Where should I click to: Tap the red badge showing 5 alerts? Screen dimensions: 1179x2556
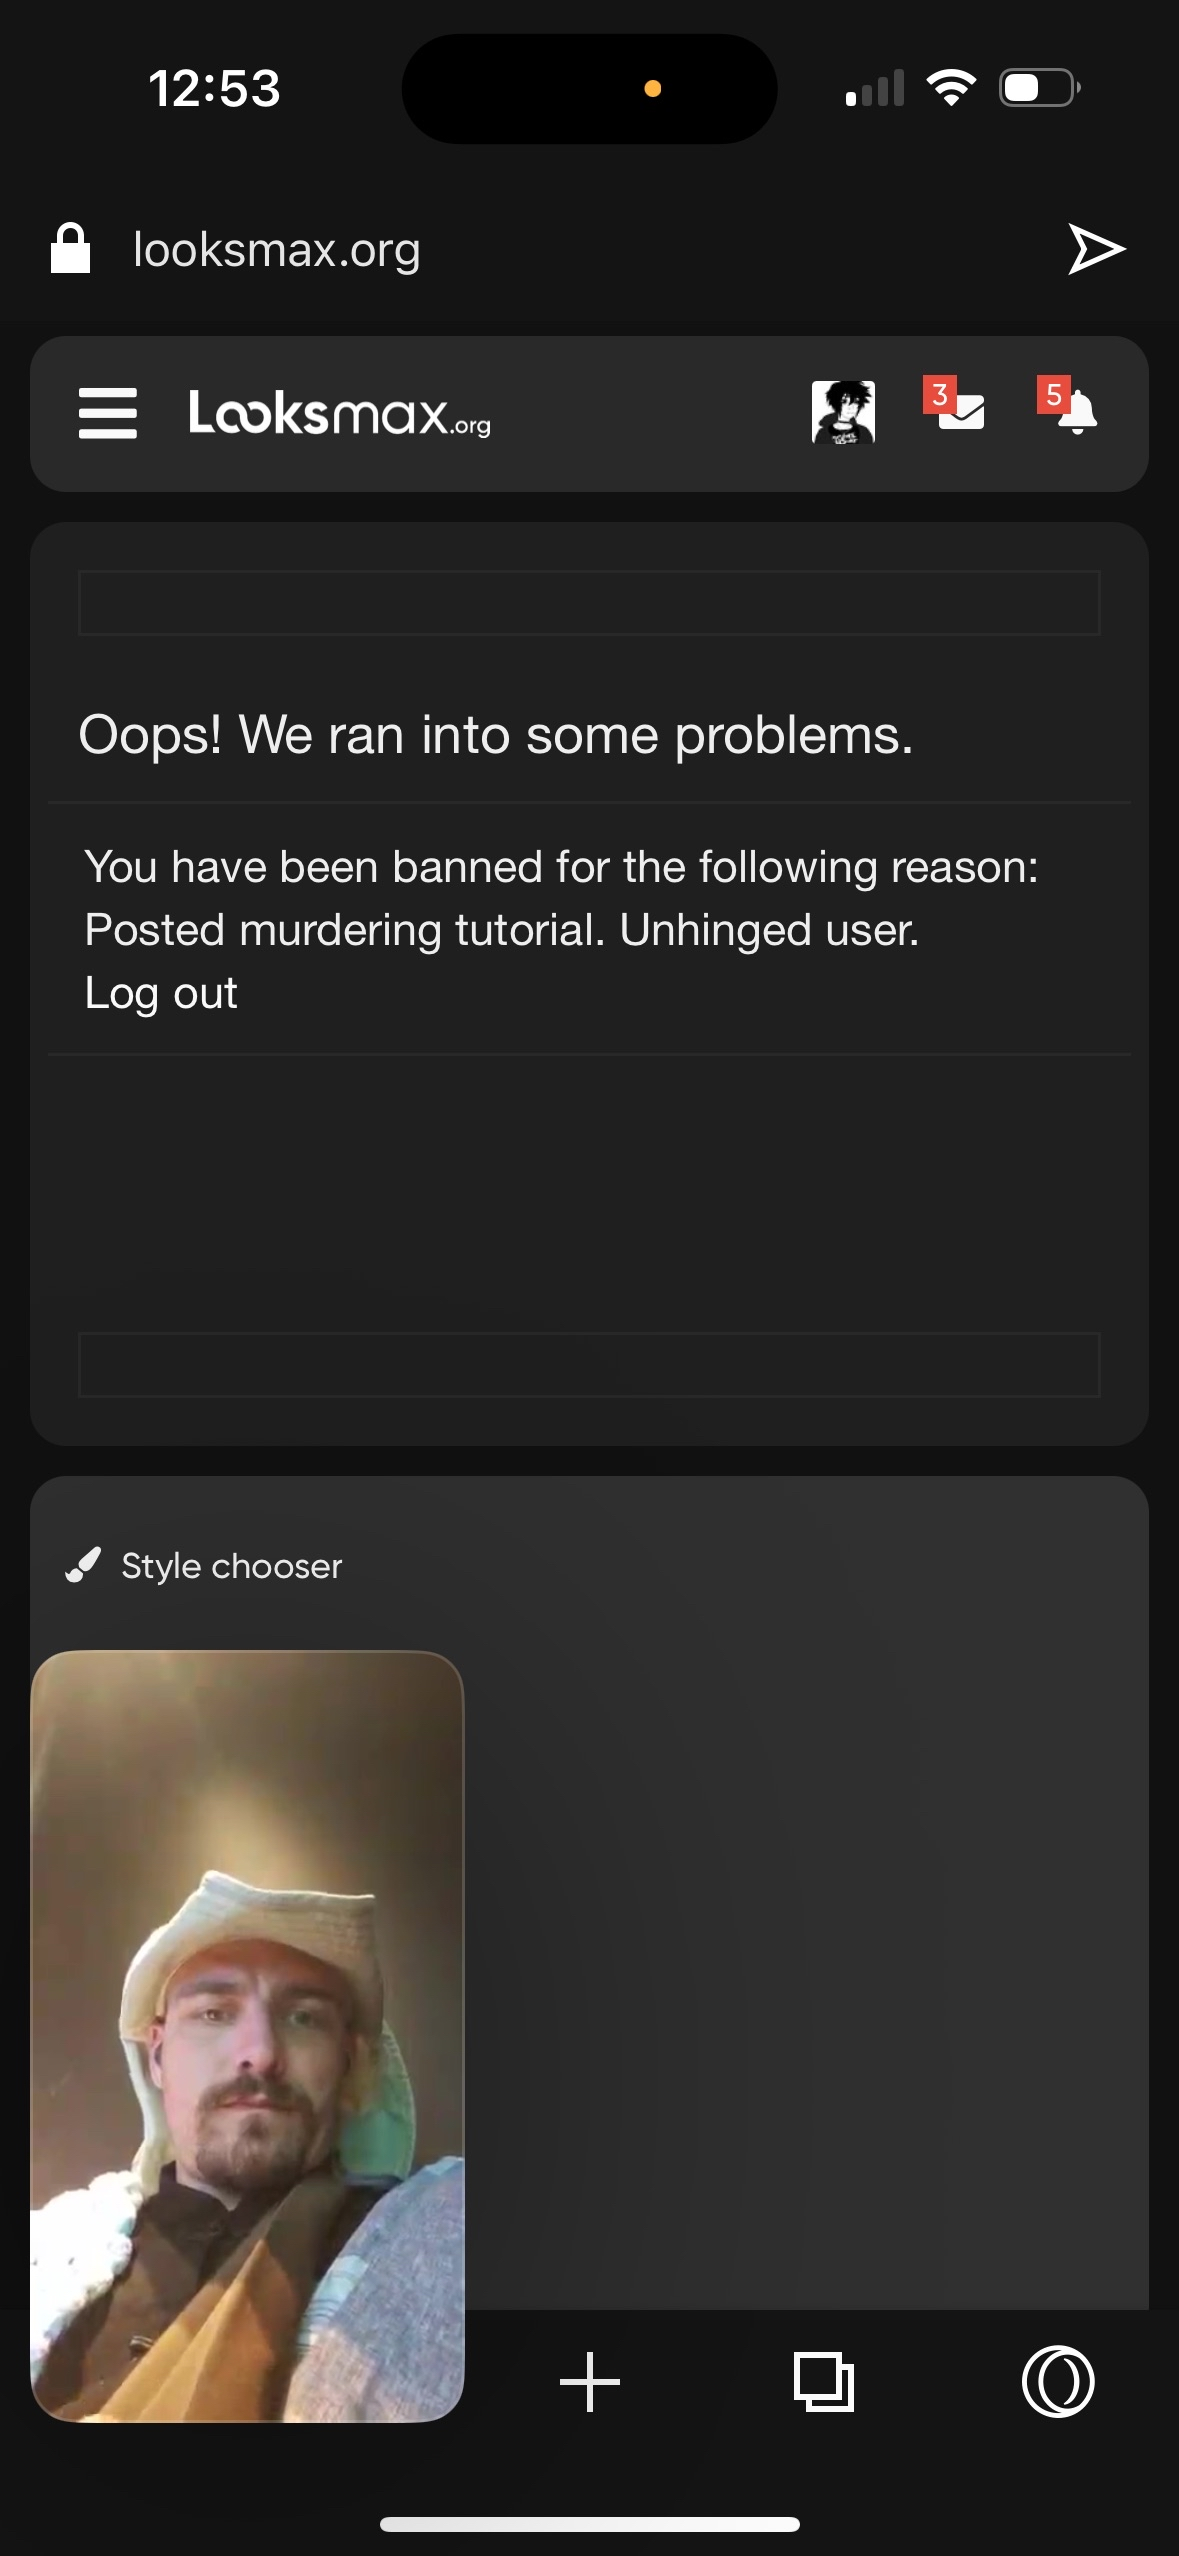tap(1054, 394)
